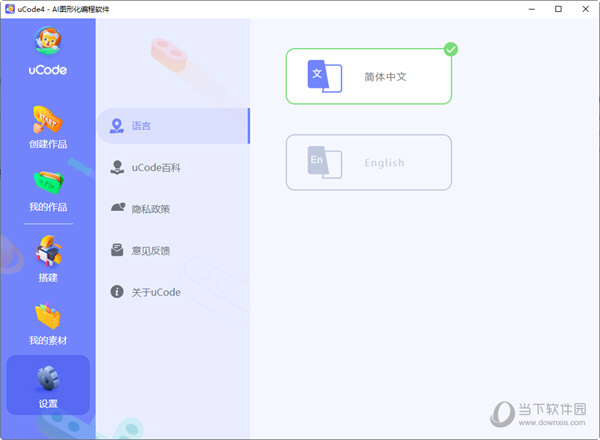Click the uCode百科 icon in settings list
This screenshot has width=600, height=440.
(x=117, y=168)
